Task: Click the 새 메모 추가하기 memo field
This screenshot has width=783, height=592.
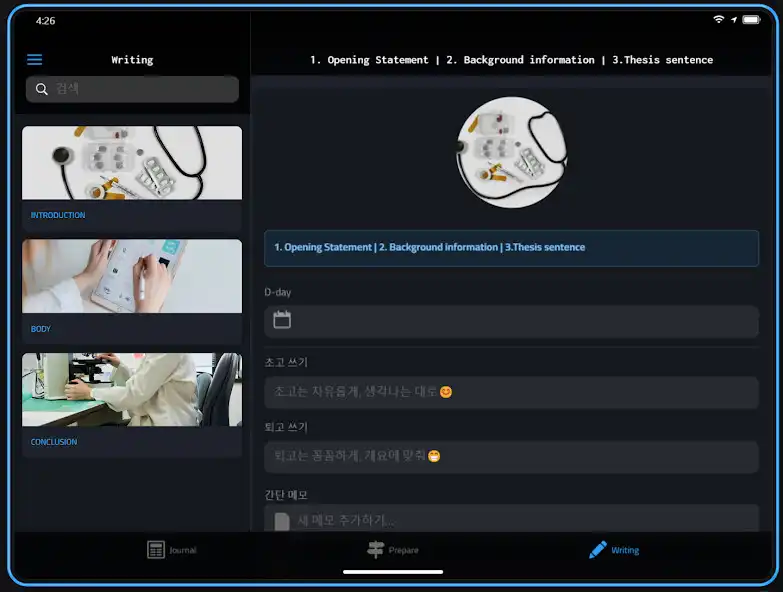Action: pos(511,519)
